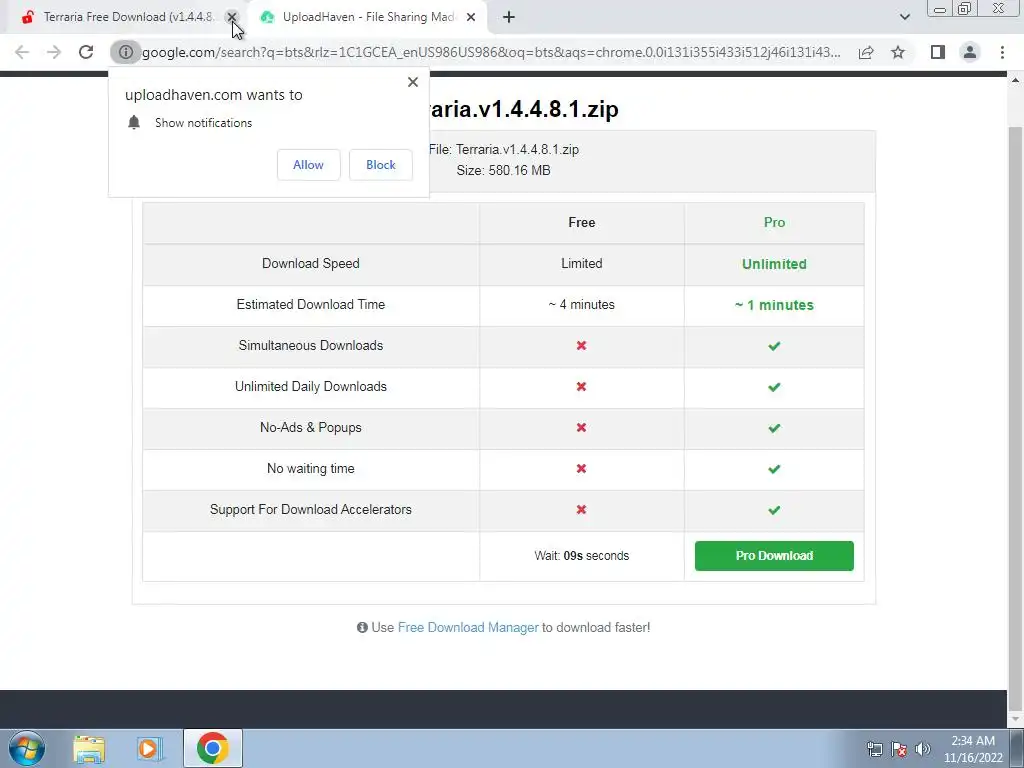Select the Free column header
The image size is (1024, 768).
581,223
